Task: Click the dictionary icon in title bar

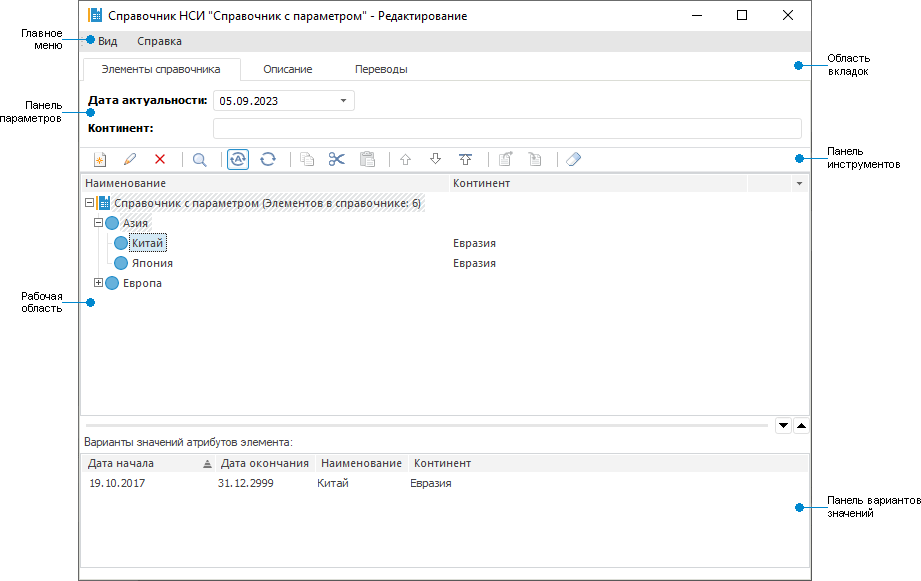Action: [95, 15]
